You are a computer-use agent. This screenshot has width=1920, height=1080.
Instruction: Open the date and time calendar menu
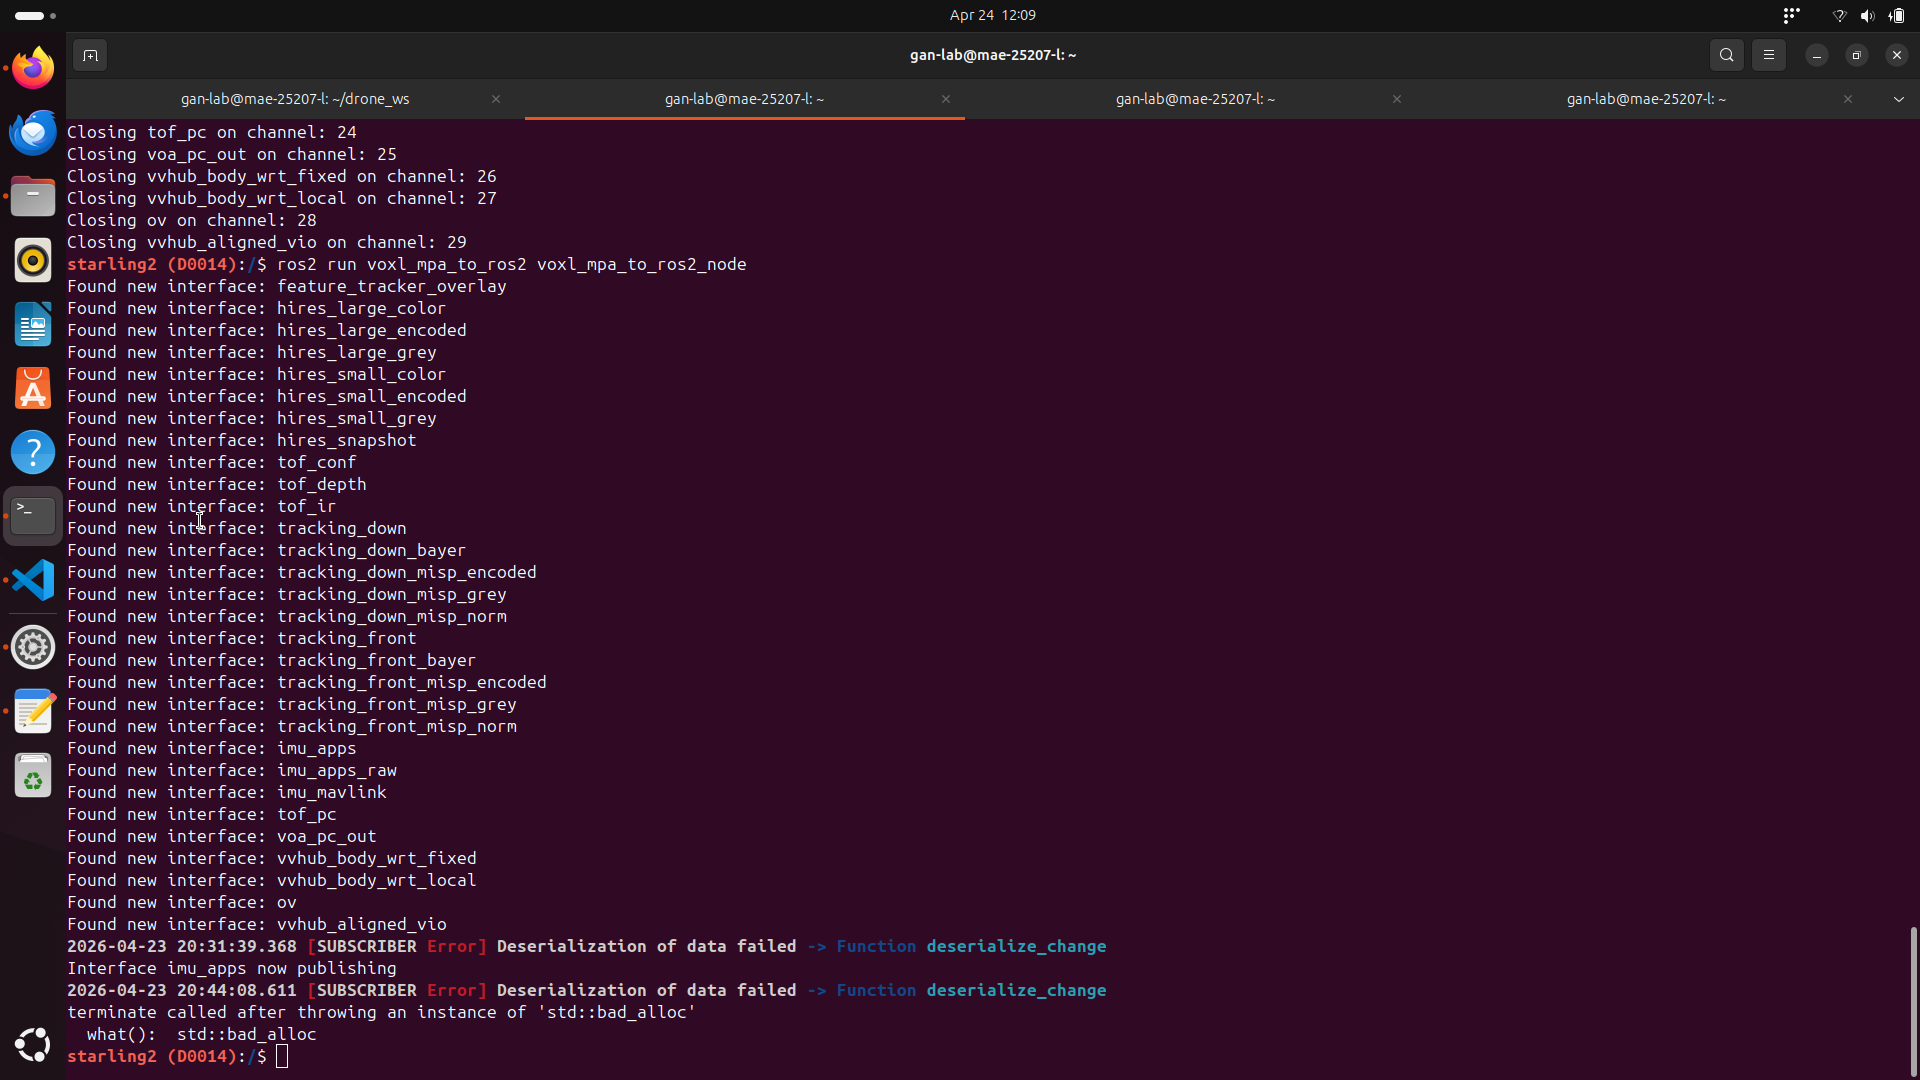coord(992,15)
